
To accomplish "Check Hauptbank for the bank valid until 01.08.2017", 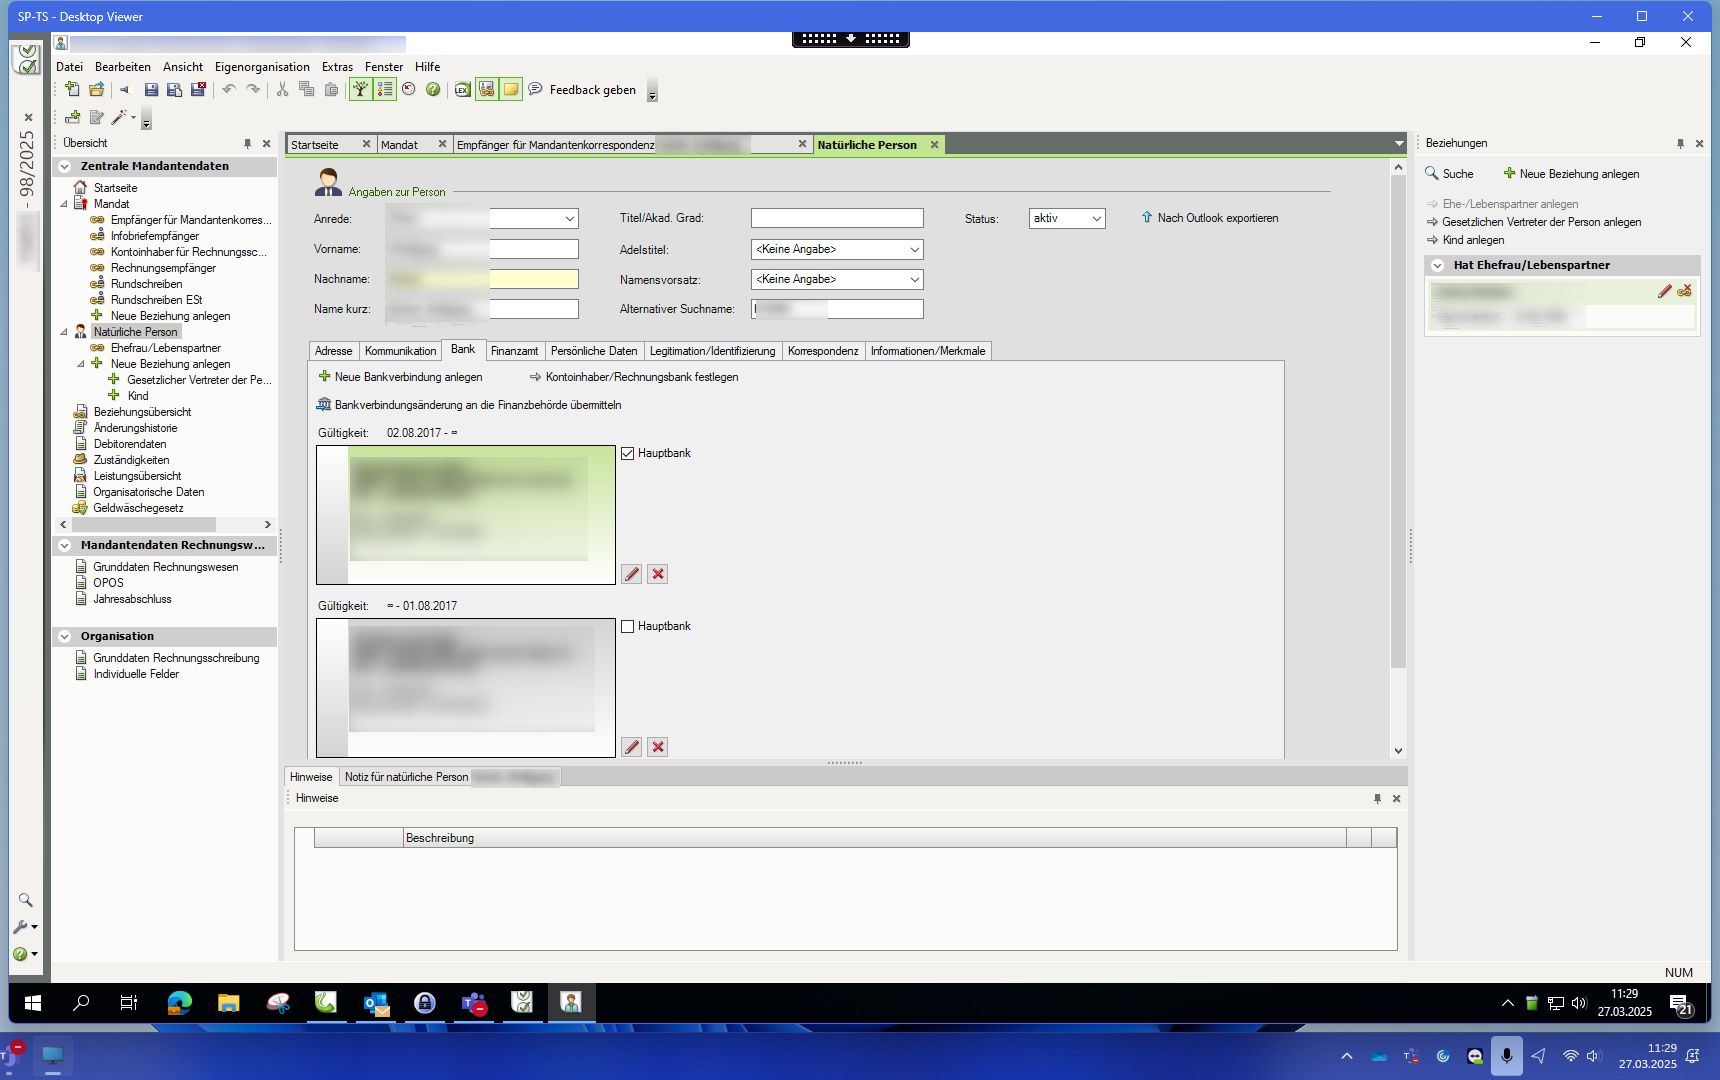I will 628,627.
